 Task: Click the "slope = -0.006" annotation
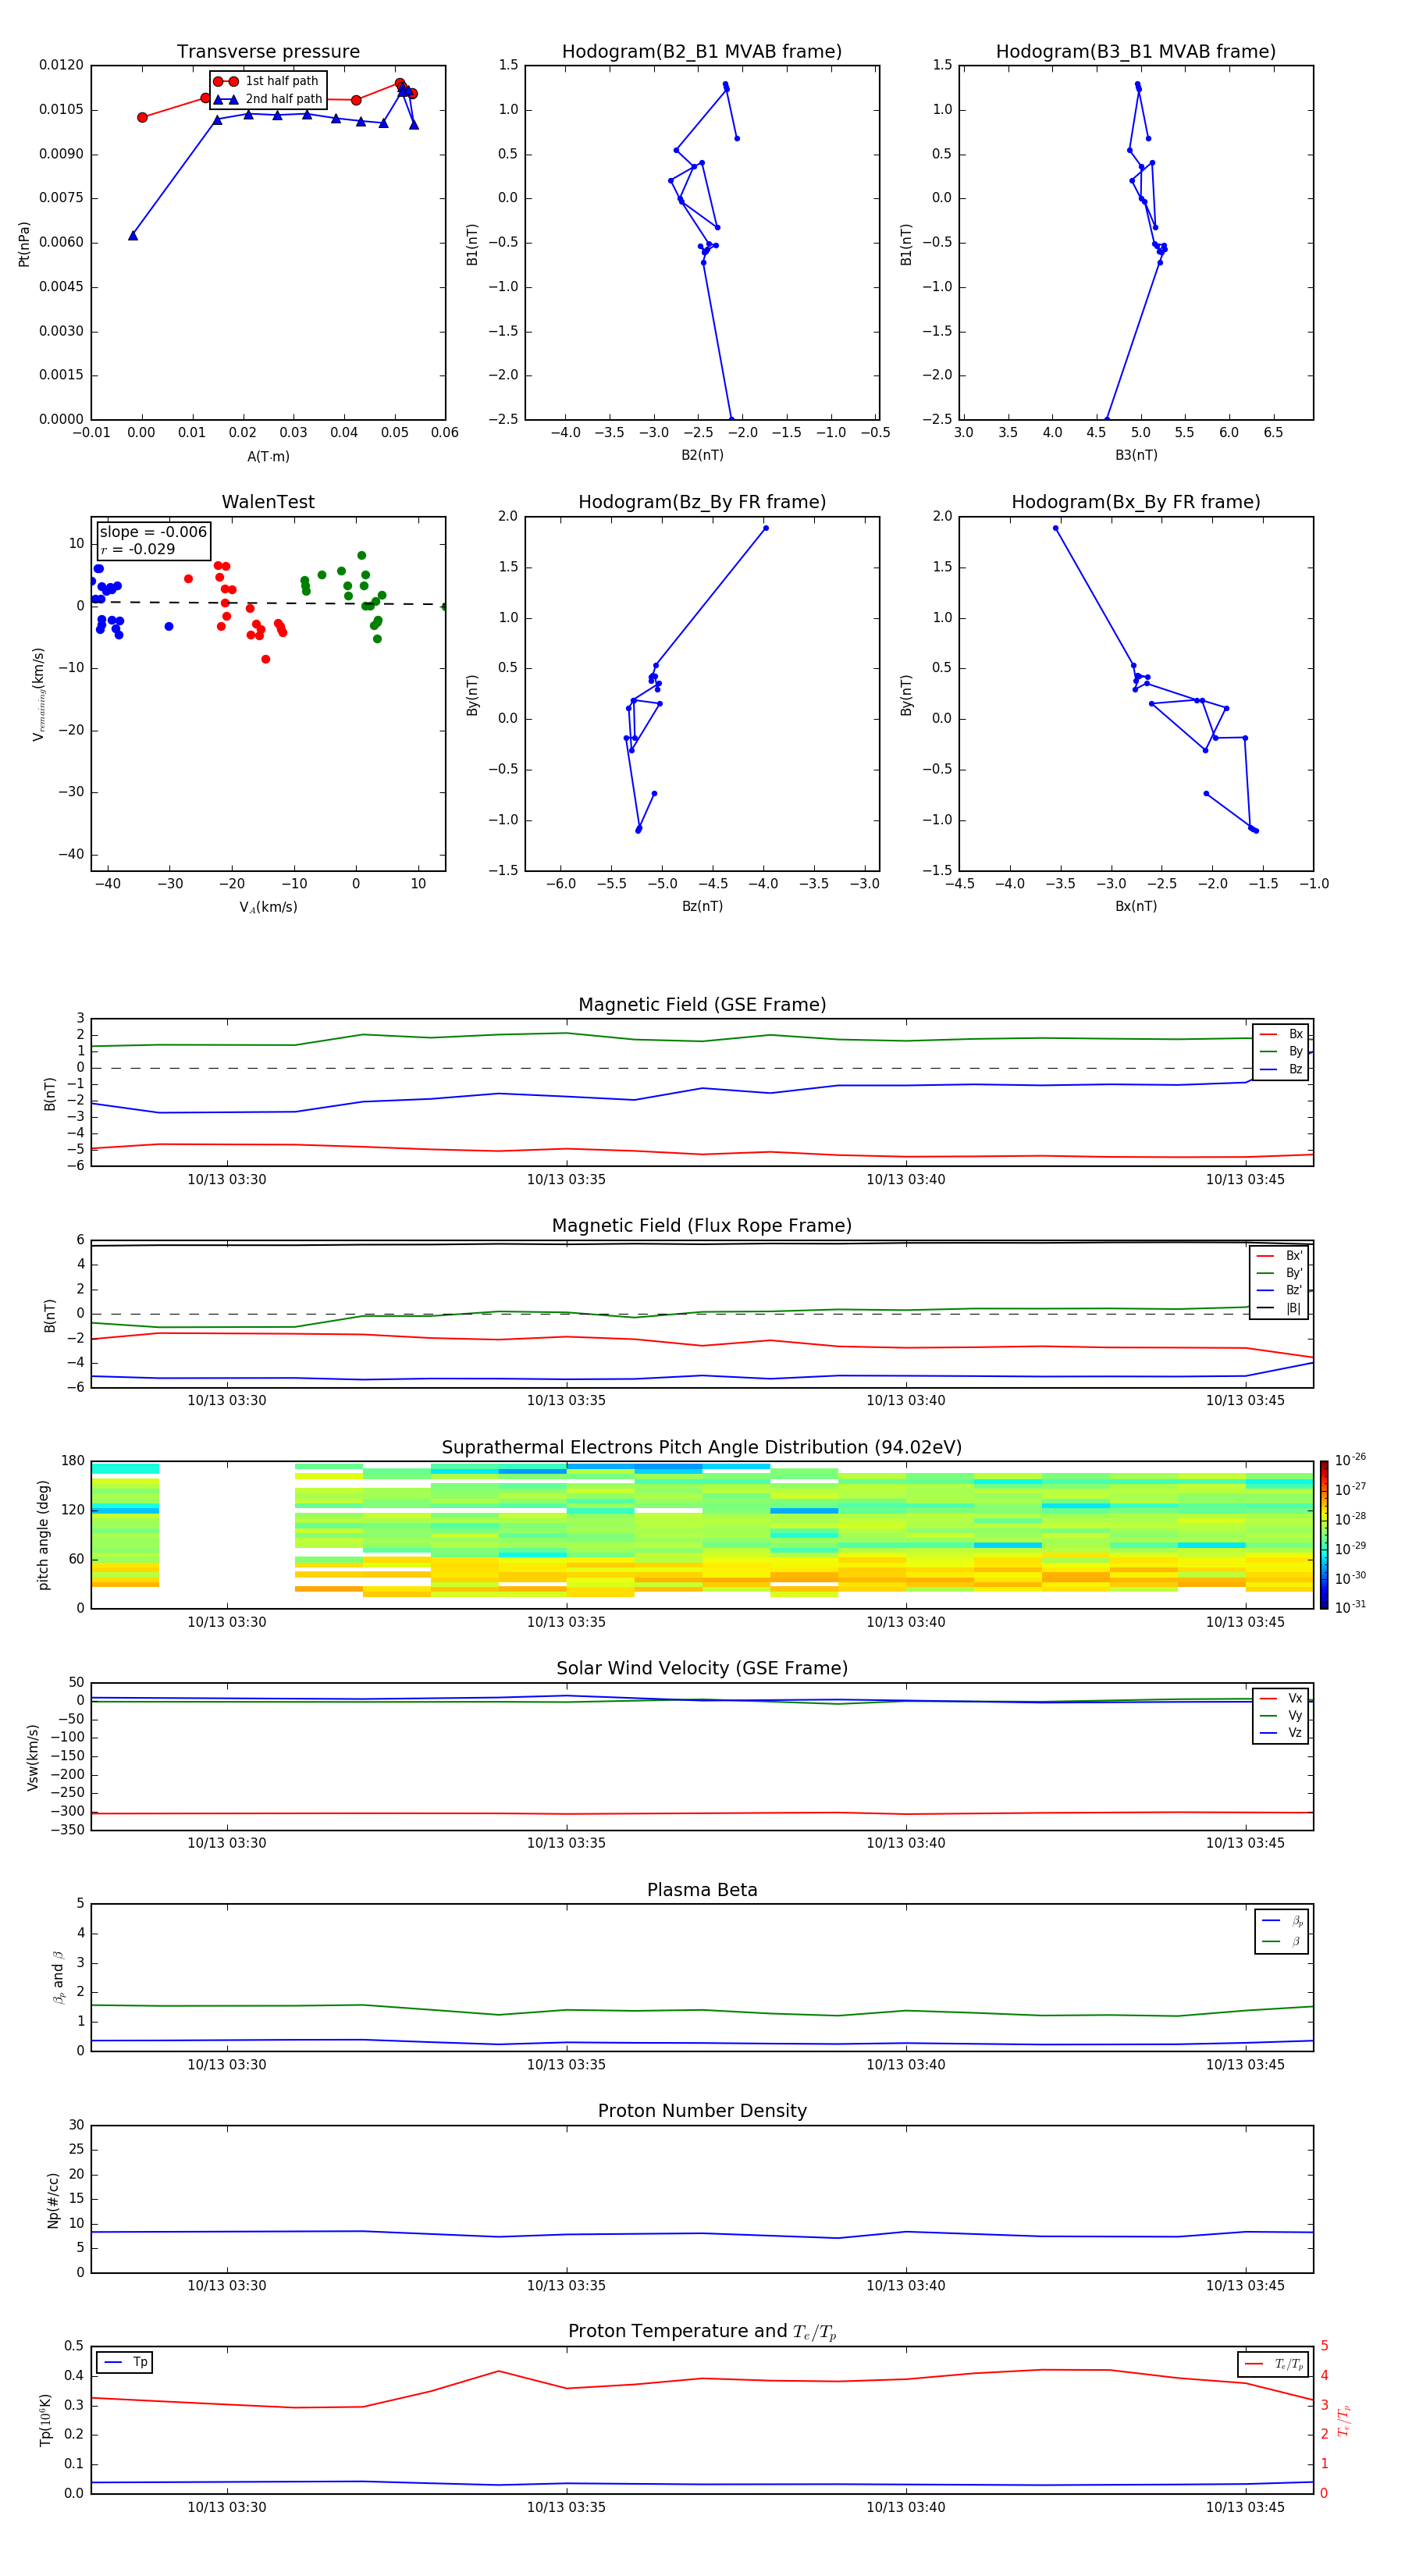(x=153, y=532)
